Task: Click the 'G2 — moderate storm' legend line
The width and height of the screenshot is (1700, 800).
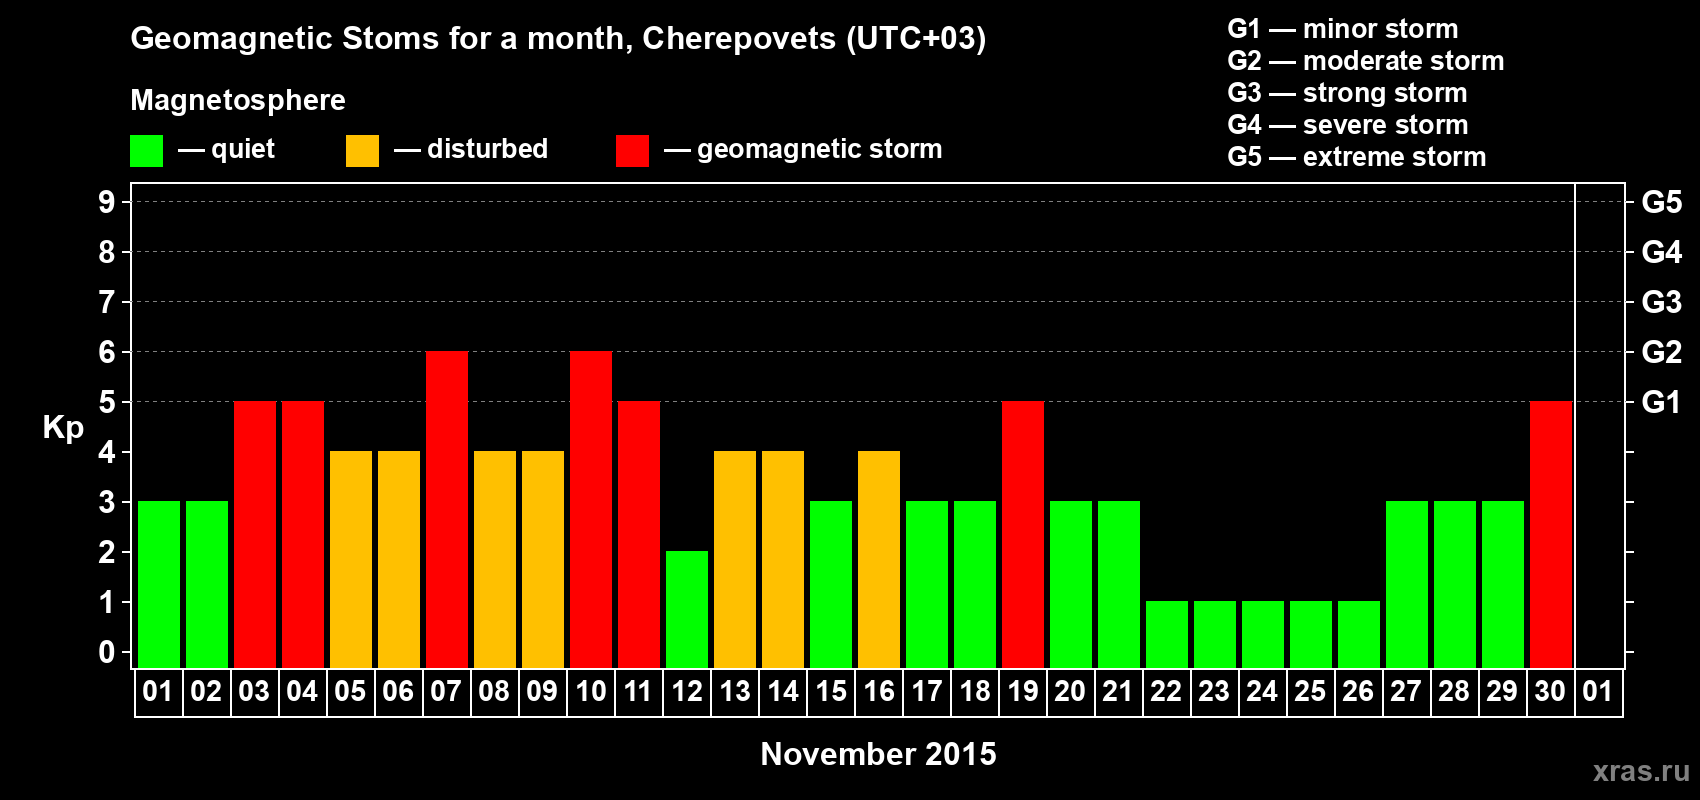Action: pos(1366,61)
